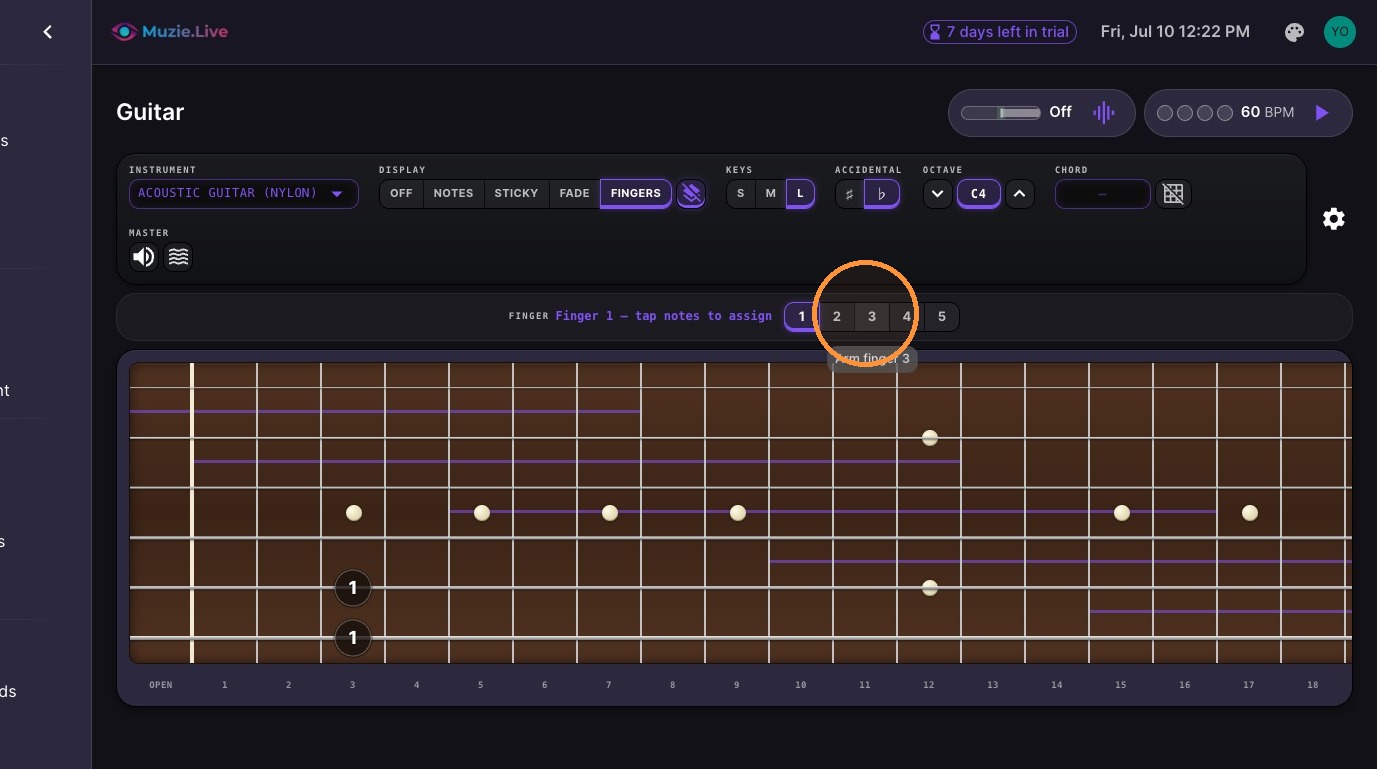Open the Acoustic Guitar (Nylon) instrument dropdown
Screen dimensions: 1377x769
point(243,193)
